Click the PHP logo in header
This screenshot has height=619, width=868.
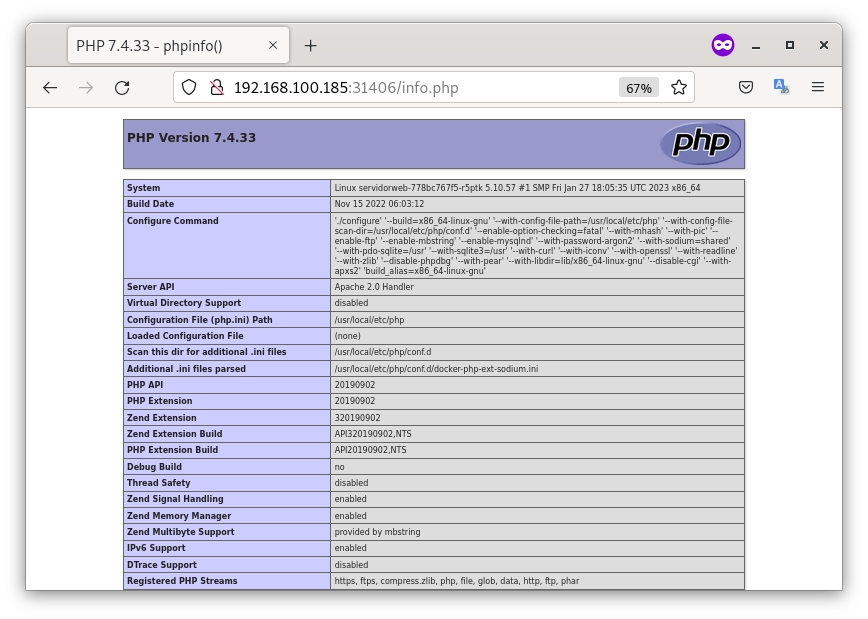(701, 143)
